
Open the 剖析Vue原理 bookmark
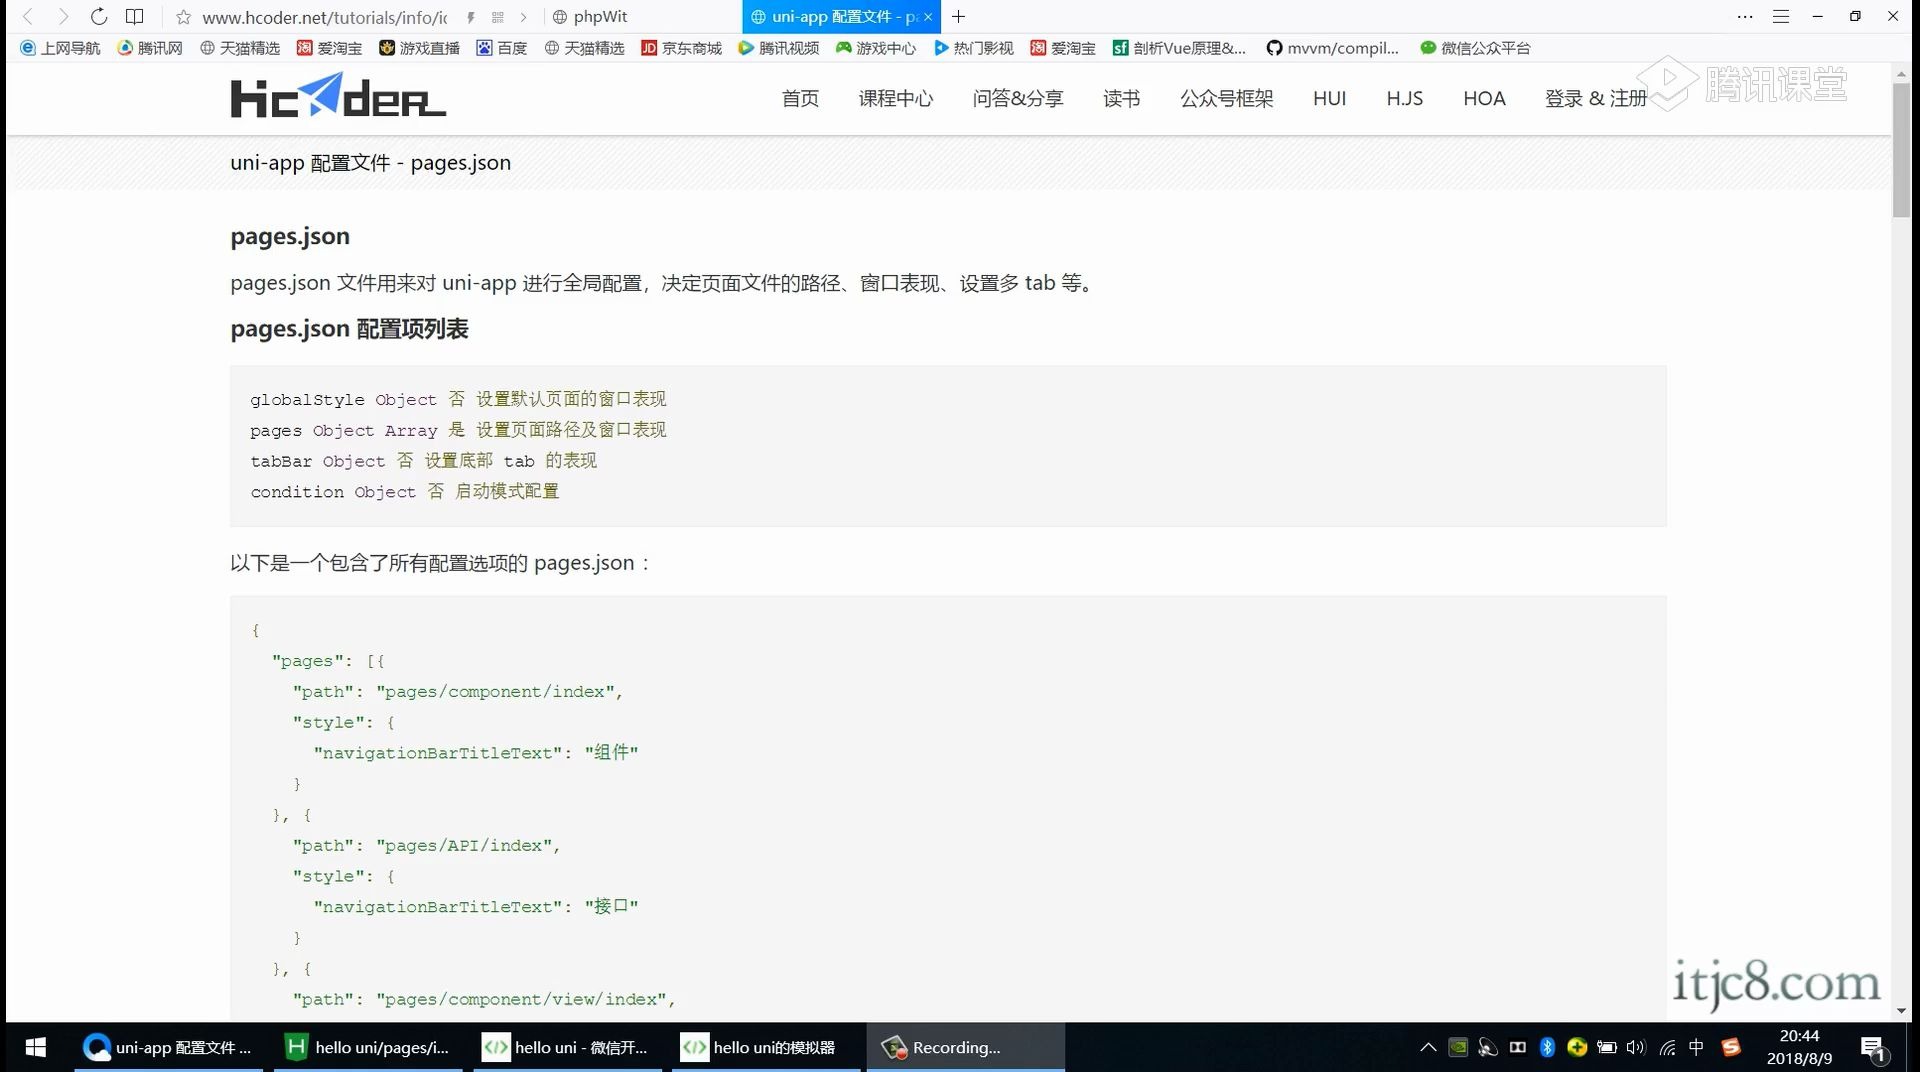(1180, 48)
